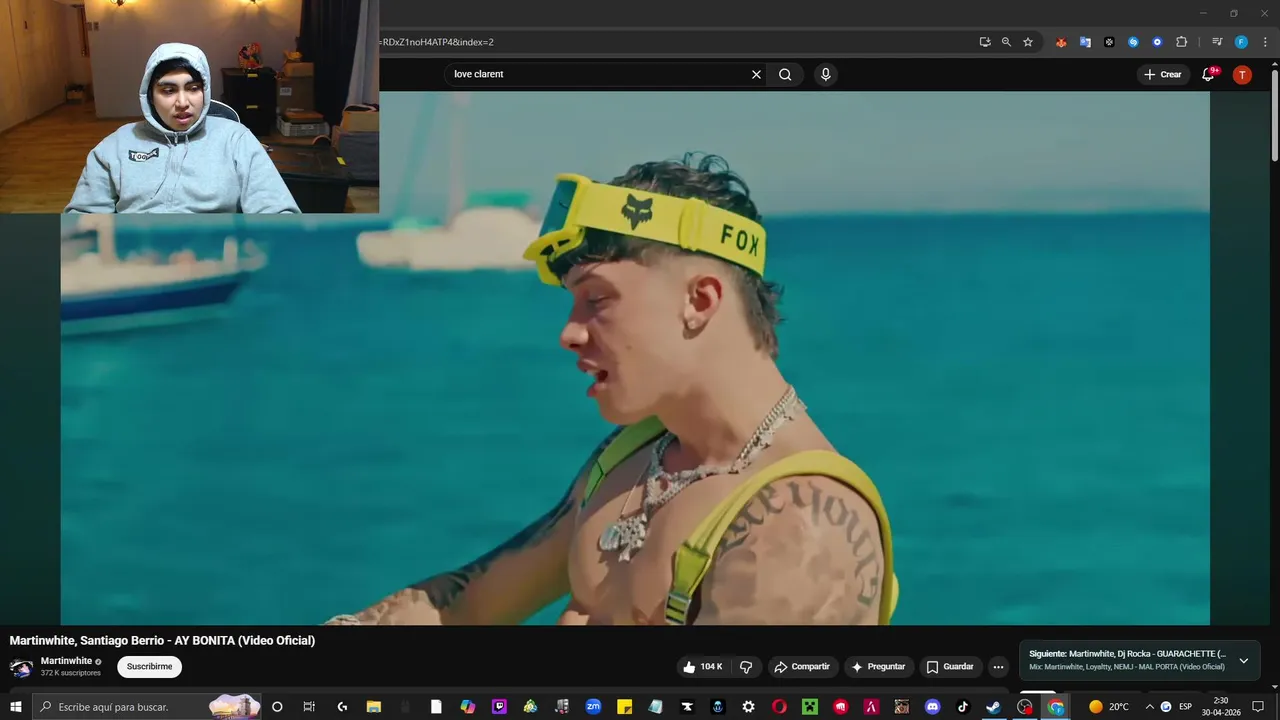Click the Preguntar ask button
The image size is (1280, 720).
pyautogui.click(x=878, y=667)
